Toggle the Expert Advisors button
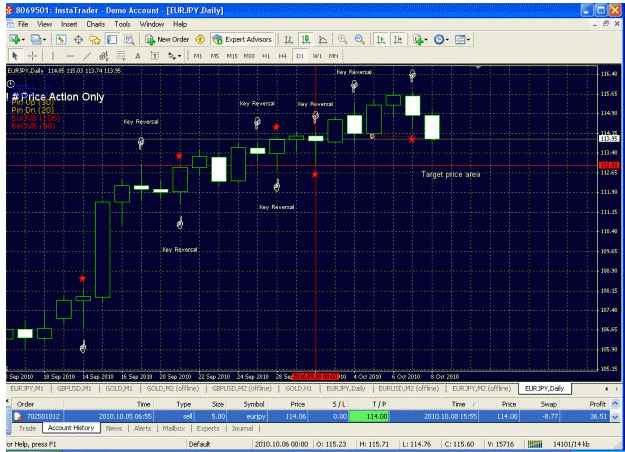 (x=242, y=39)
